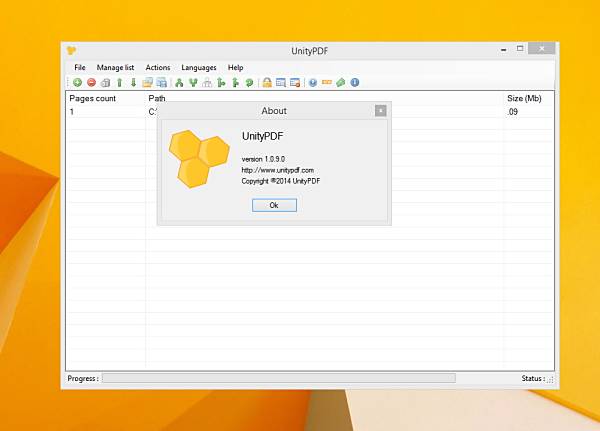Close the About dialog with its X
This screenshot has width=600, height=431.
pyautogui.click(x=380, y=111)
